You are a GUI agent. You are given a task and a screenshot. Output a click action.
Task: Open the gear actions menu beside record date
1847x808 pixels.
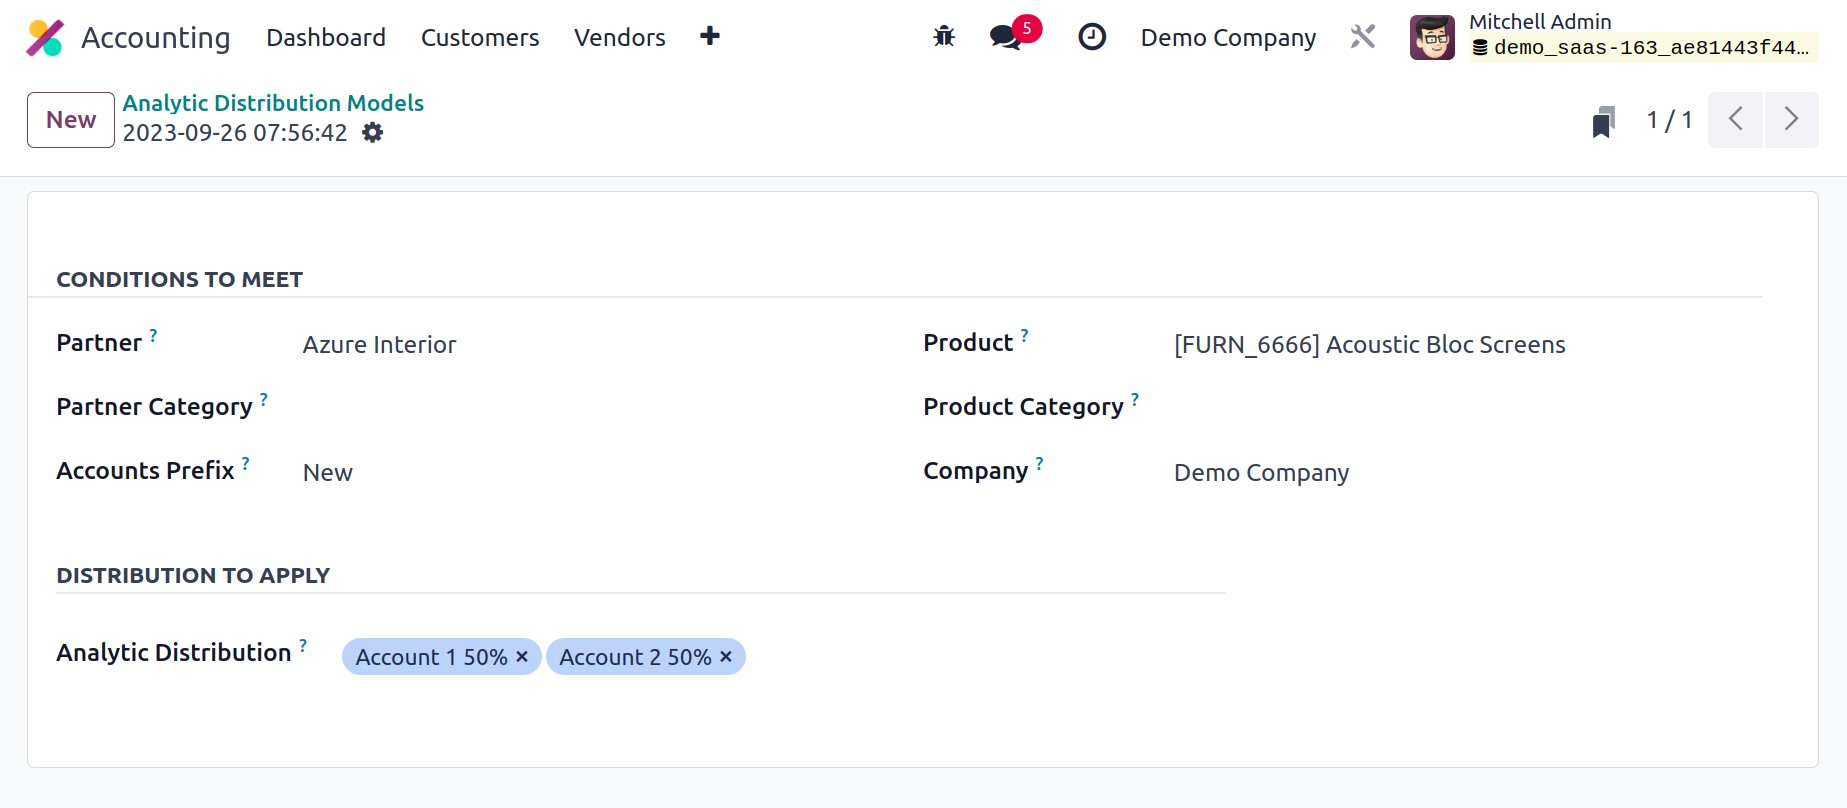click(x=372, y=133)
